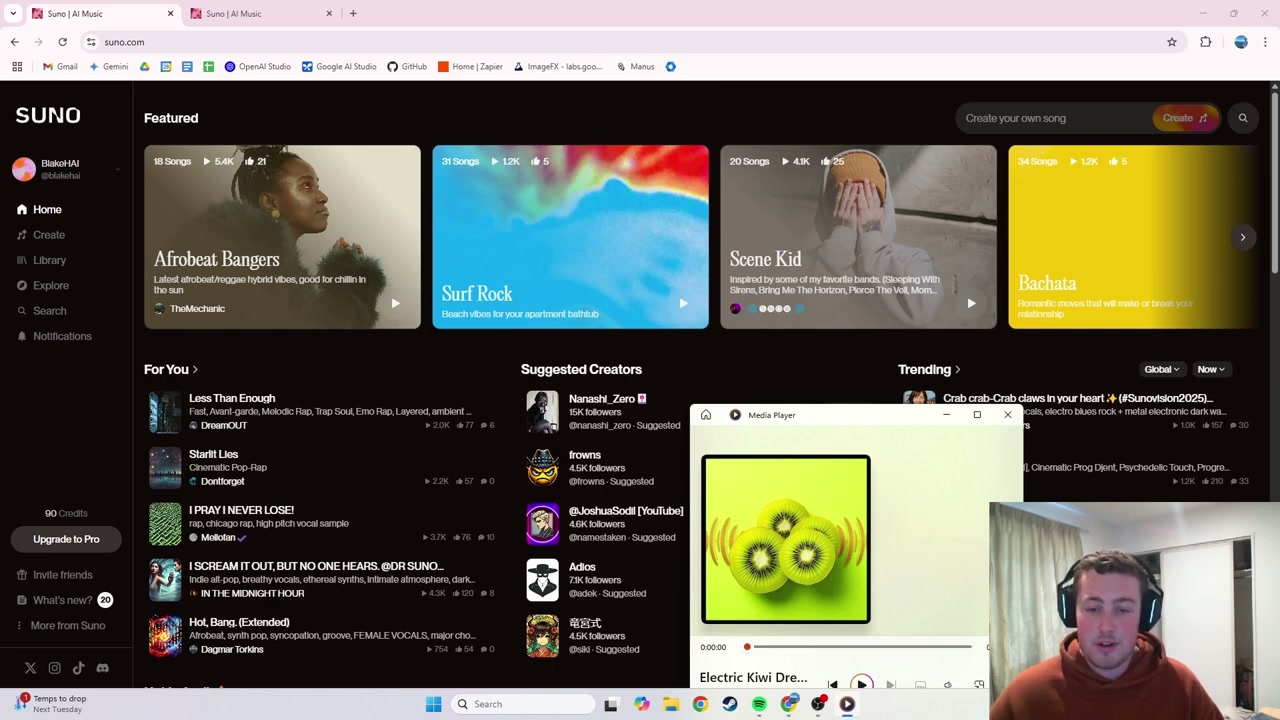Click browser back arrow

click(x=14, y=42)
